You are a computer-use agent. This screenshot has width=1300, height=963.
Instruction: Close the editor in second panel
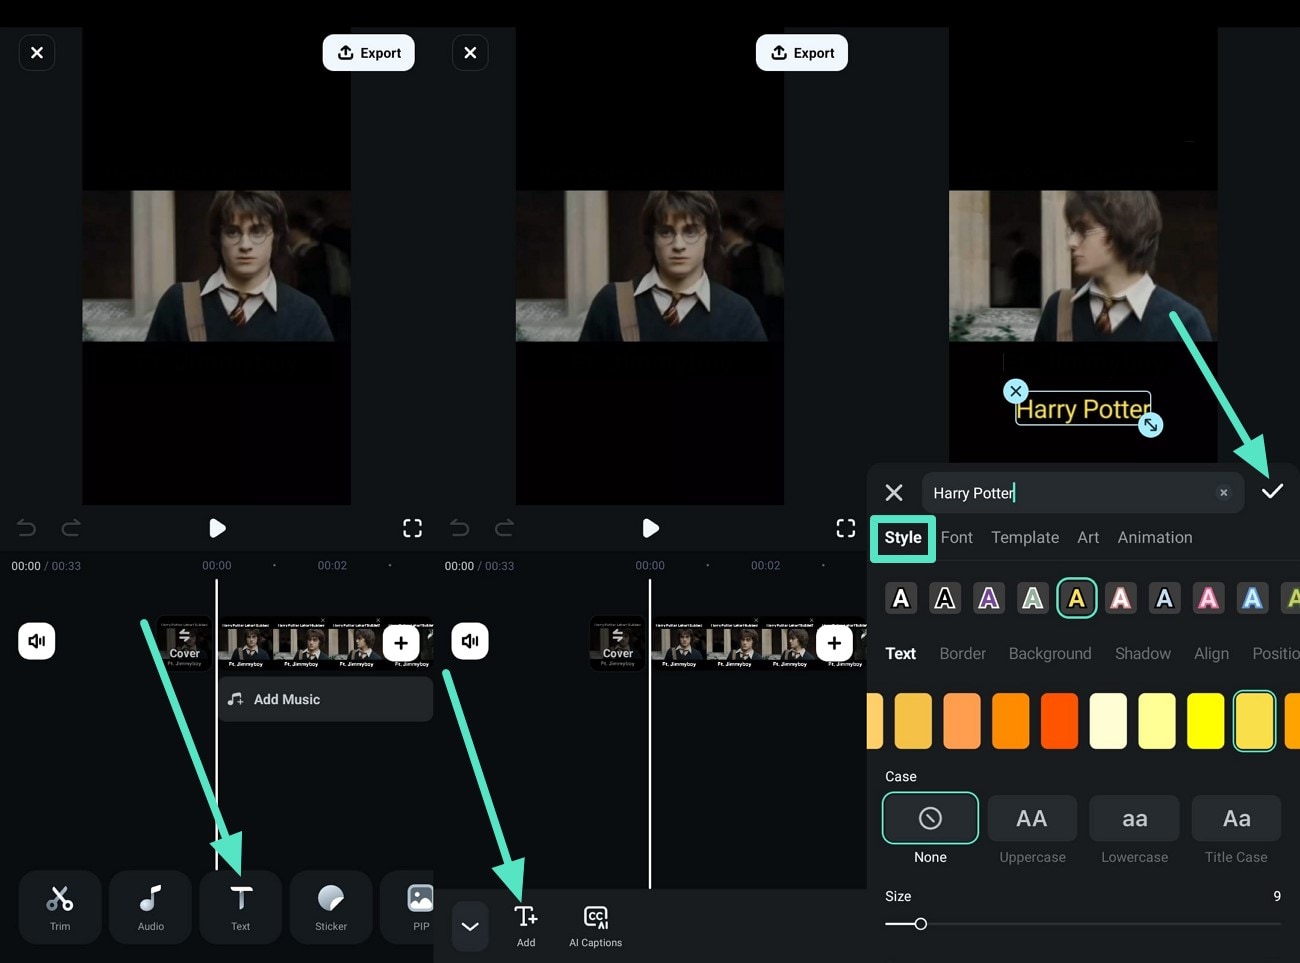470,53
